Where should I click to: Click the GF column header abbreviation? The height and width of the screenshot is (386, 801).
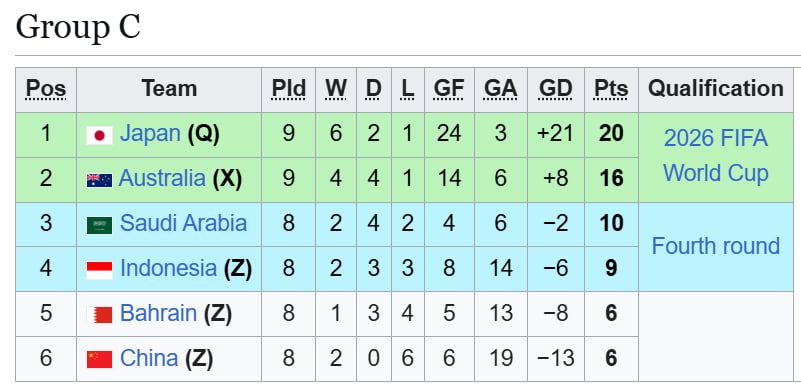pos(449,89)
